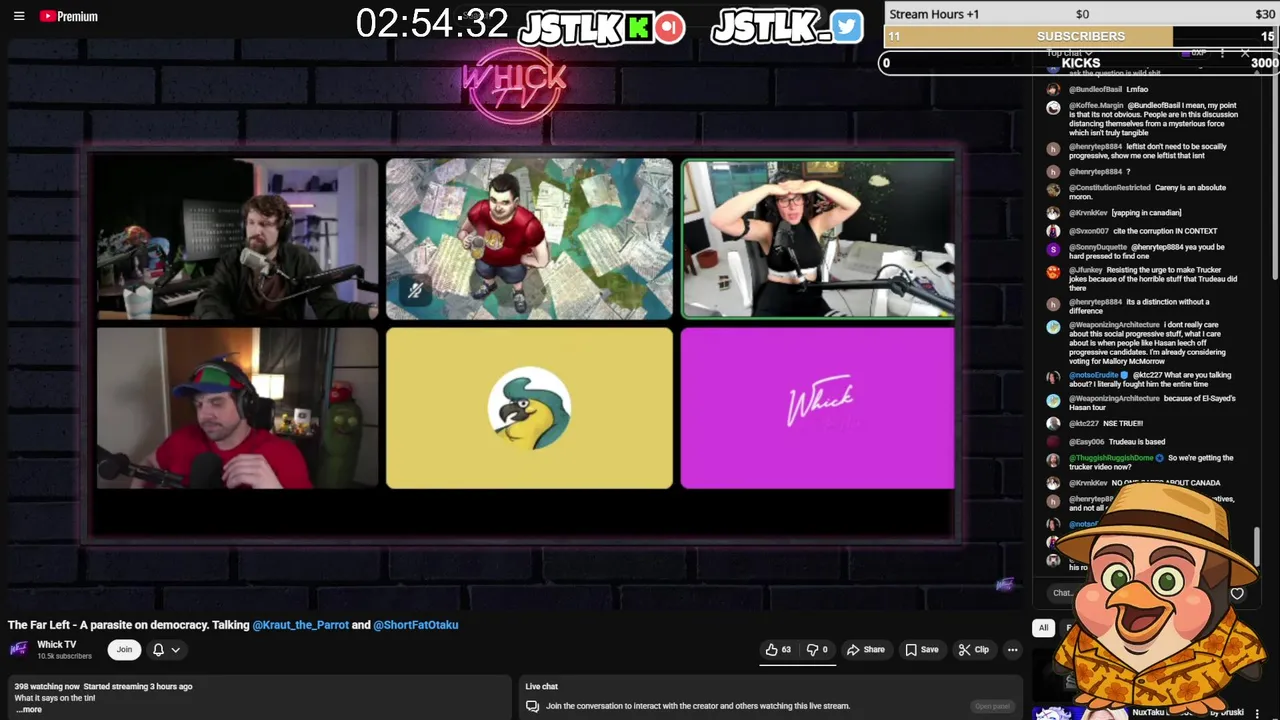The image size is (1280, 720).
Task: Click the magenta Whick signature tile
Action: (818, 408)
